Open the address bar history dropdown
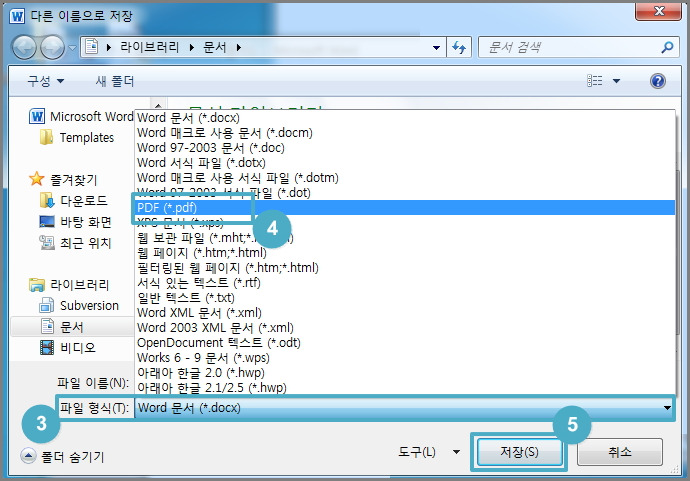Image resolution: width=690 pixels, height=481 pixels. click(436, 48)
